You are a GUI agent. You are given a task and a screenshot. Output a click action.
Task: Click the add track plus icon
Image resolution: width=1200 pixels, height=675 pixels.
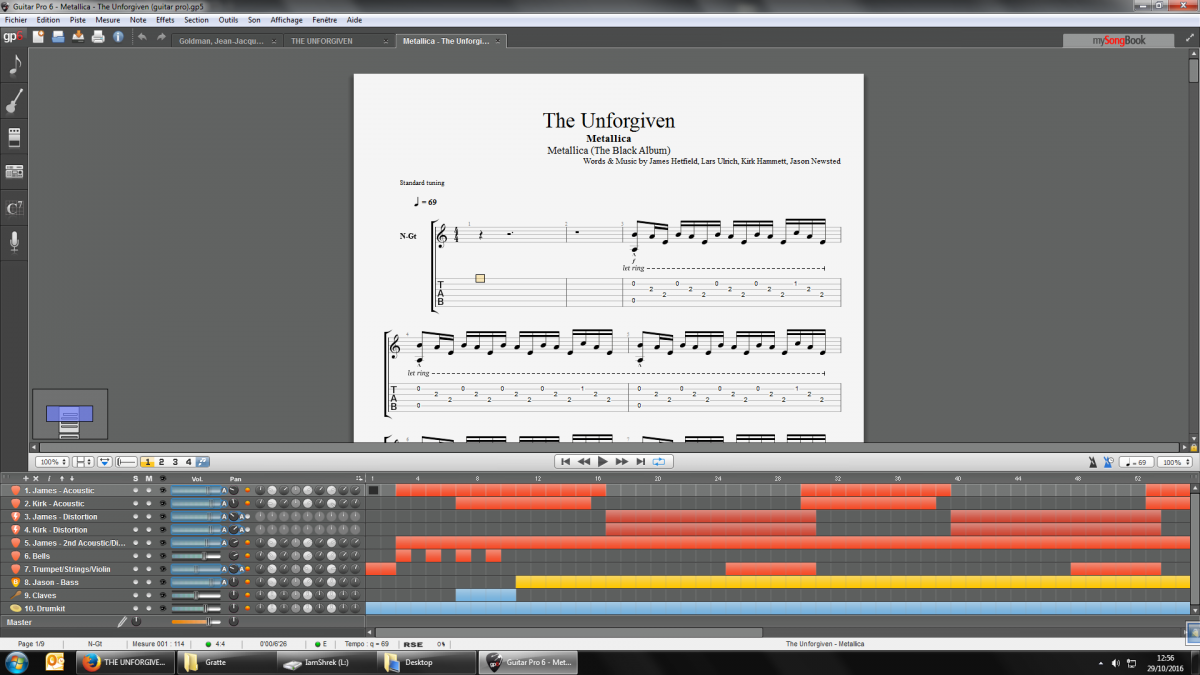[x=25, y=479]
